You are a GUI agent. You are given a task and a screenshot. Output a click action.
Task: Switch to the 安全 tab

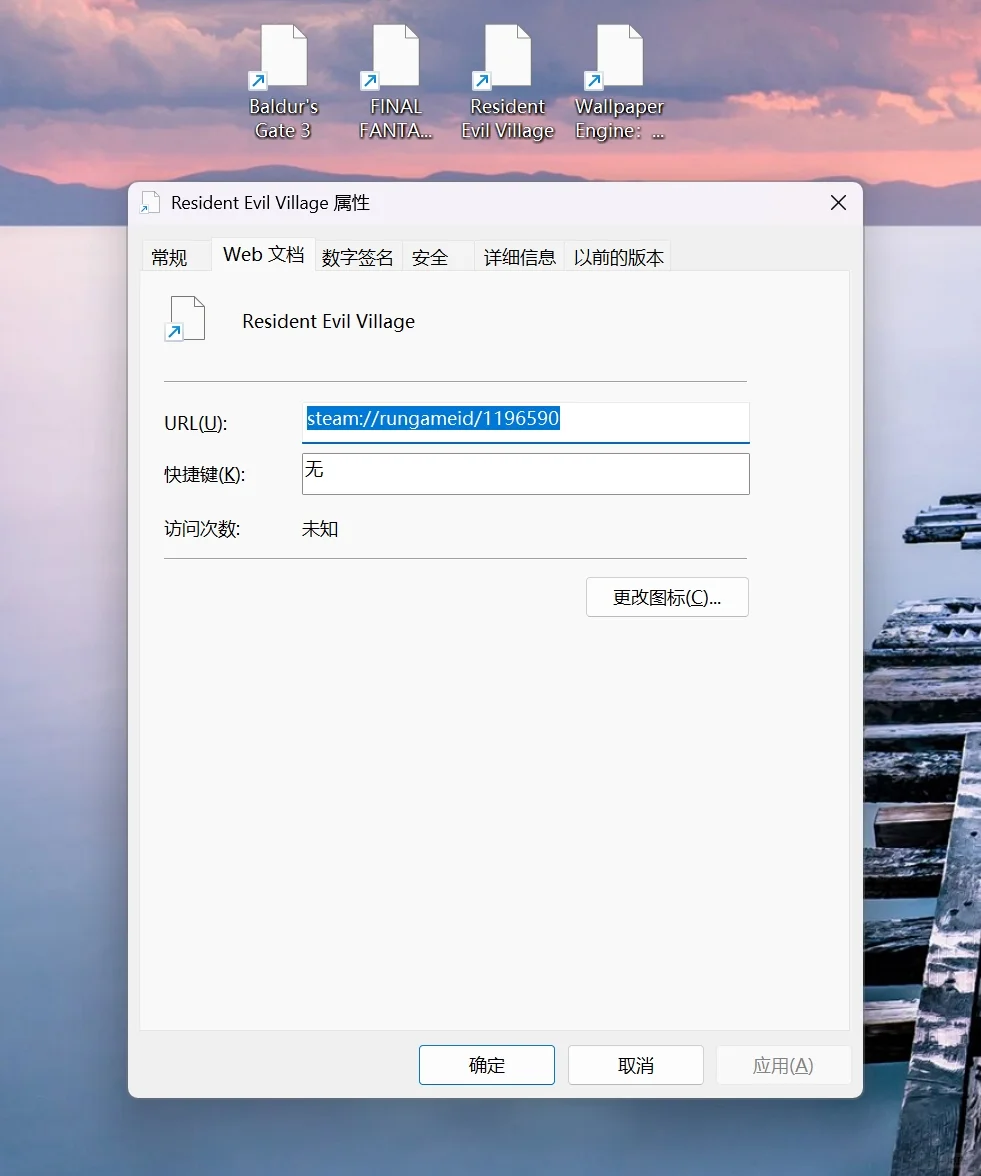(431, 257)
